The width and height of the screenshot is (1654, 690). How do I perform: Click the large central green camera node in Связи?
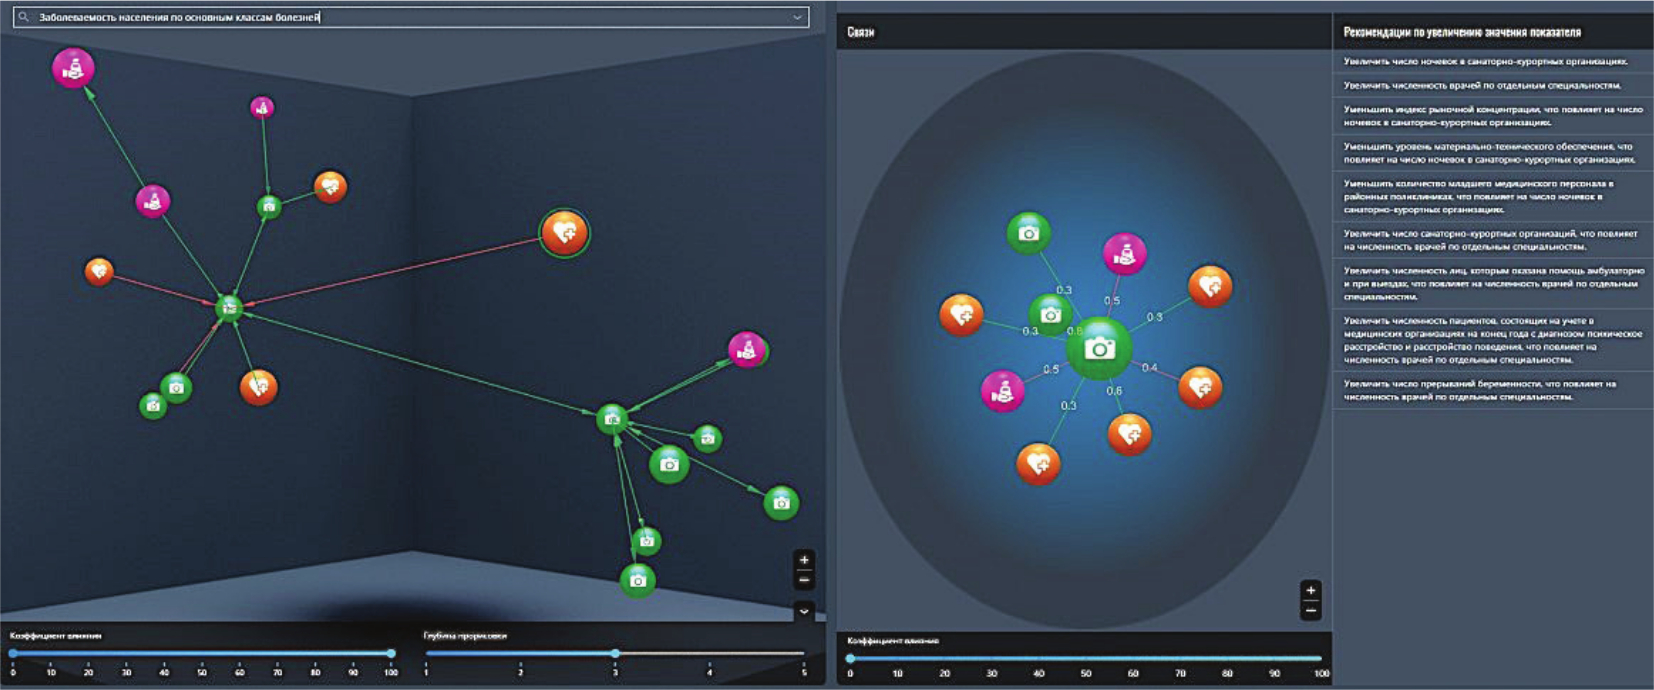1099,348
